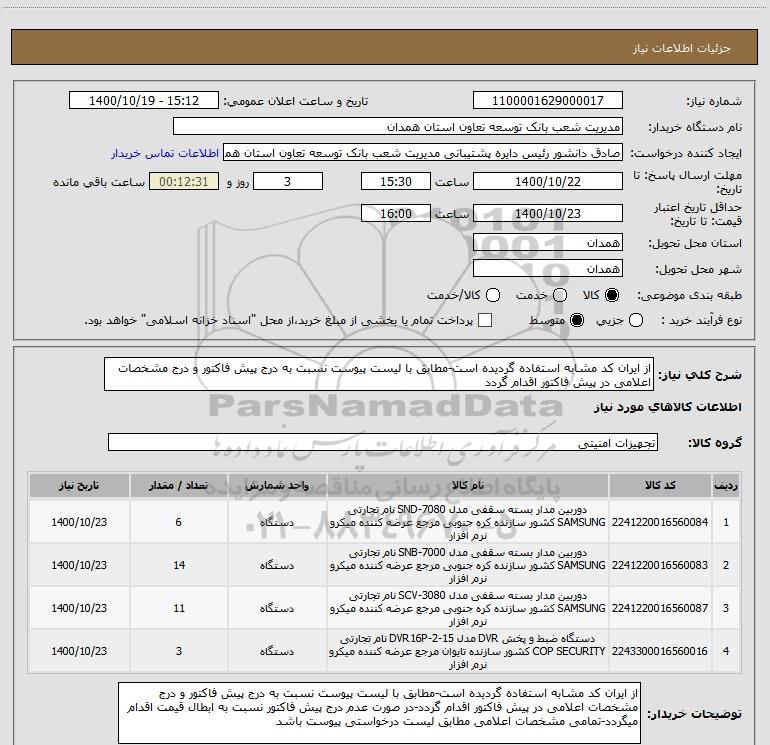Click price validity time 16:00
770x745 pixels.
(396, 214)
